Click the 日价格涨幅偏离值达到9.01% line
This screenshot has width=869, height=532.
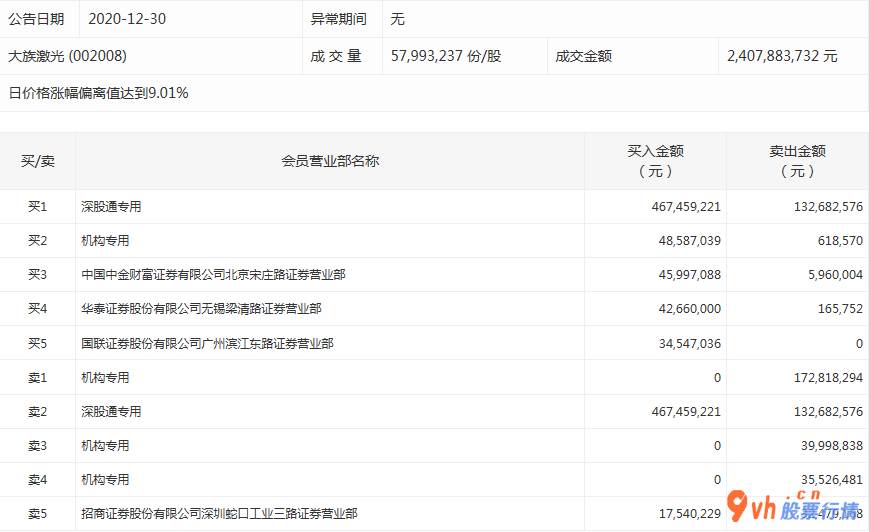point(98,93)
